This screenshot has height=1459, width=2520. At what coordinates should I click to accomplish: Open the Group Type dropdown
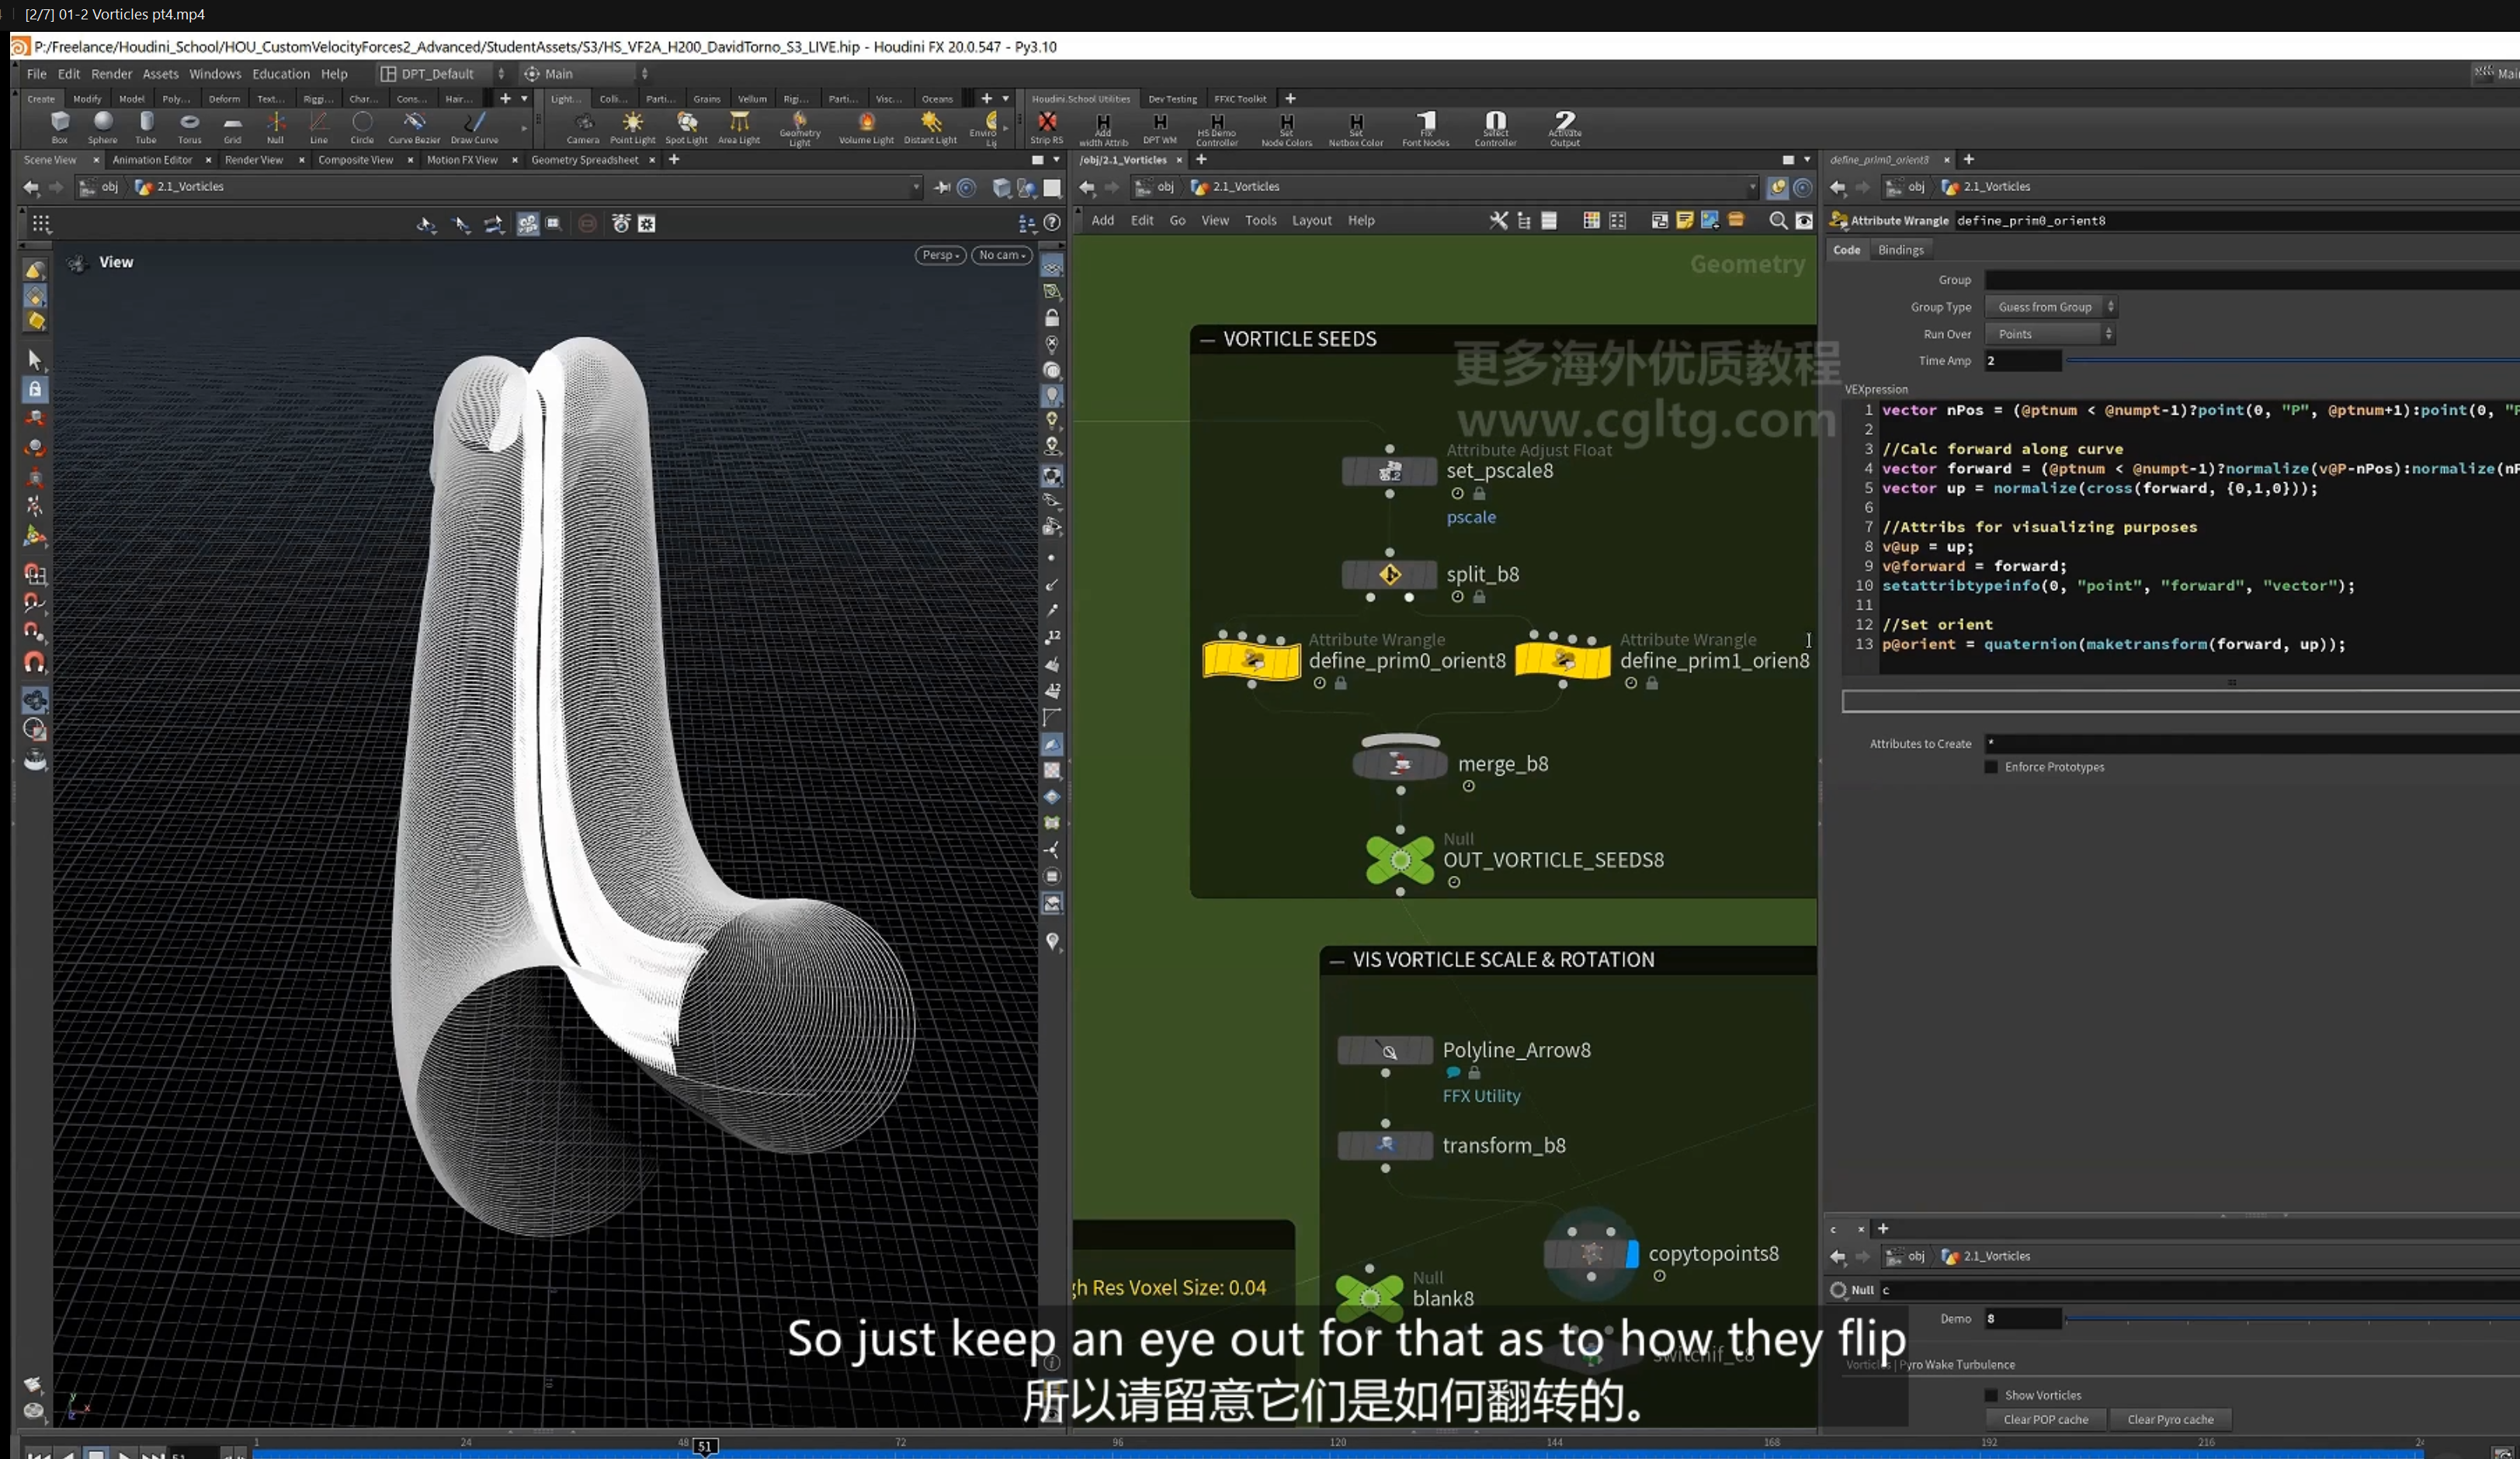(2050, 307)
